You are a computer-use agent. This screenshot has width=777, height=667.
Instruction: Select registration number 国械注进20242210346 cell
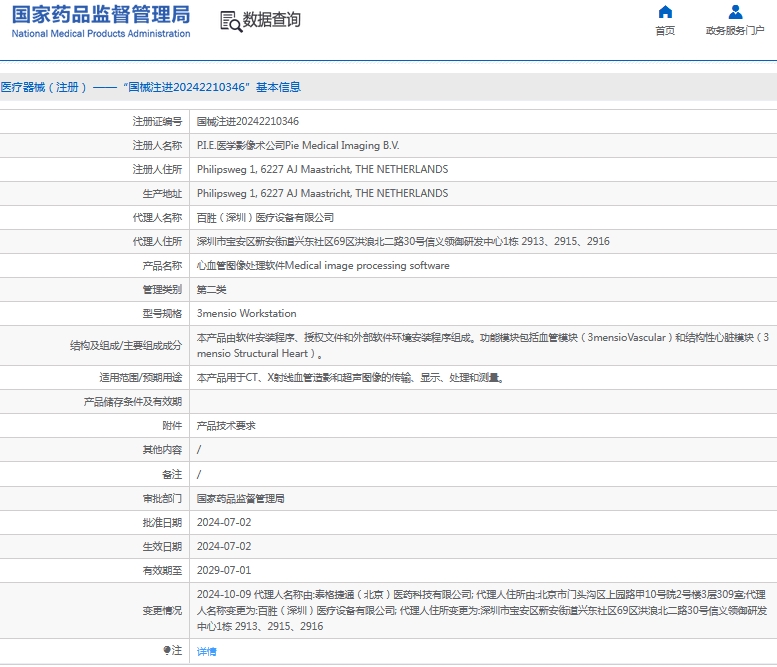click(x=248, y=121)
